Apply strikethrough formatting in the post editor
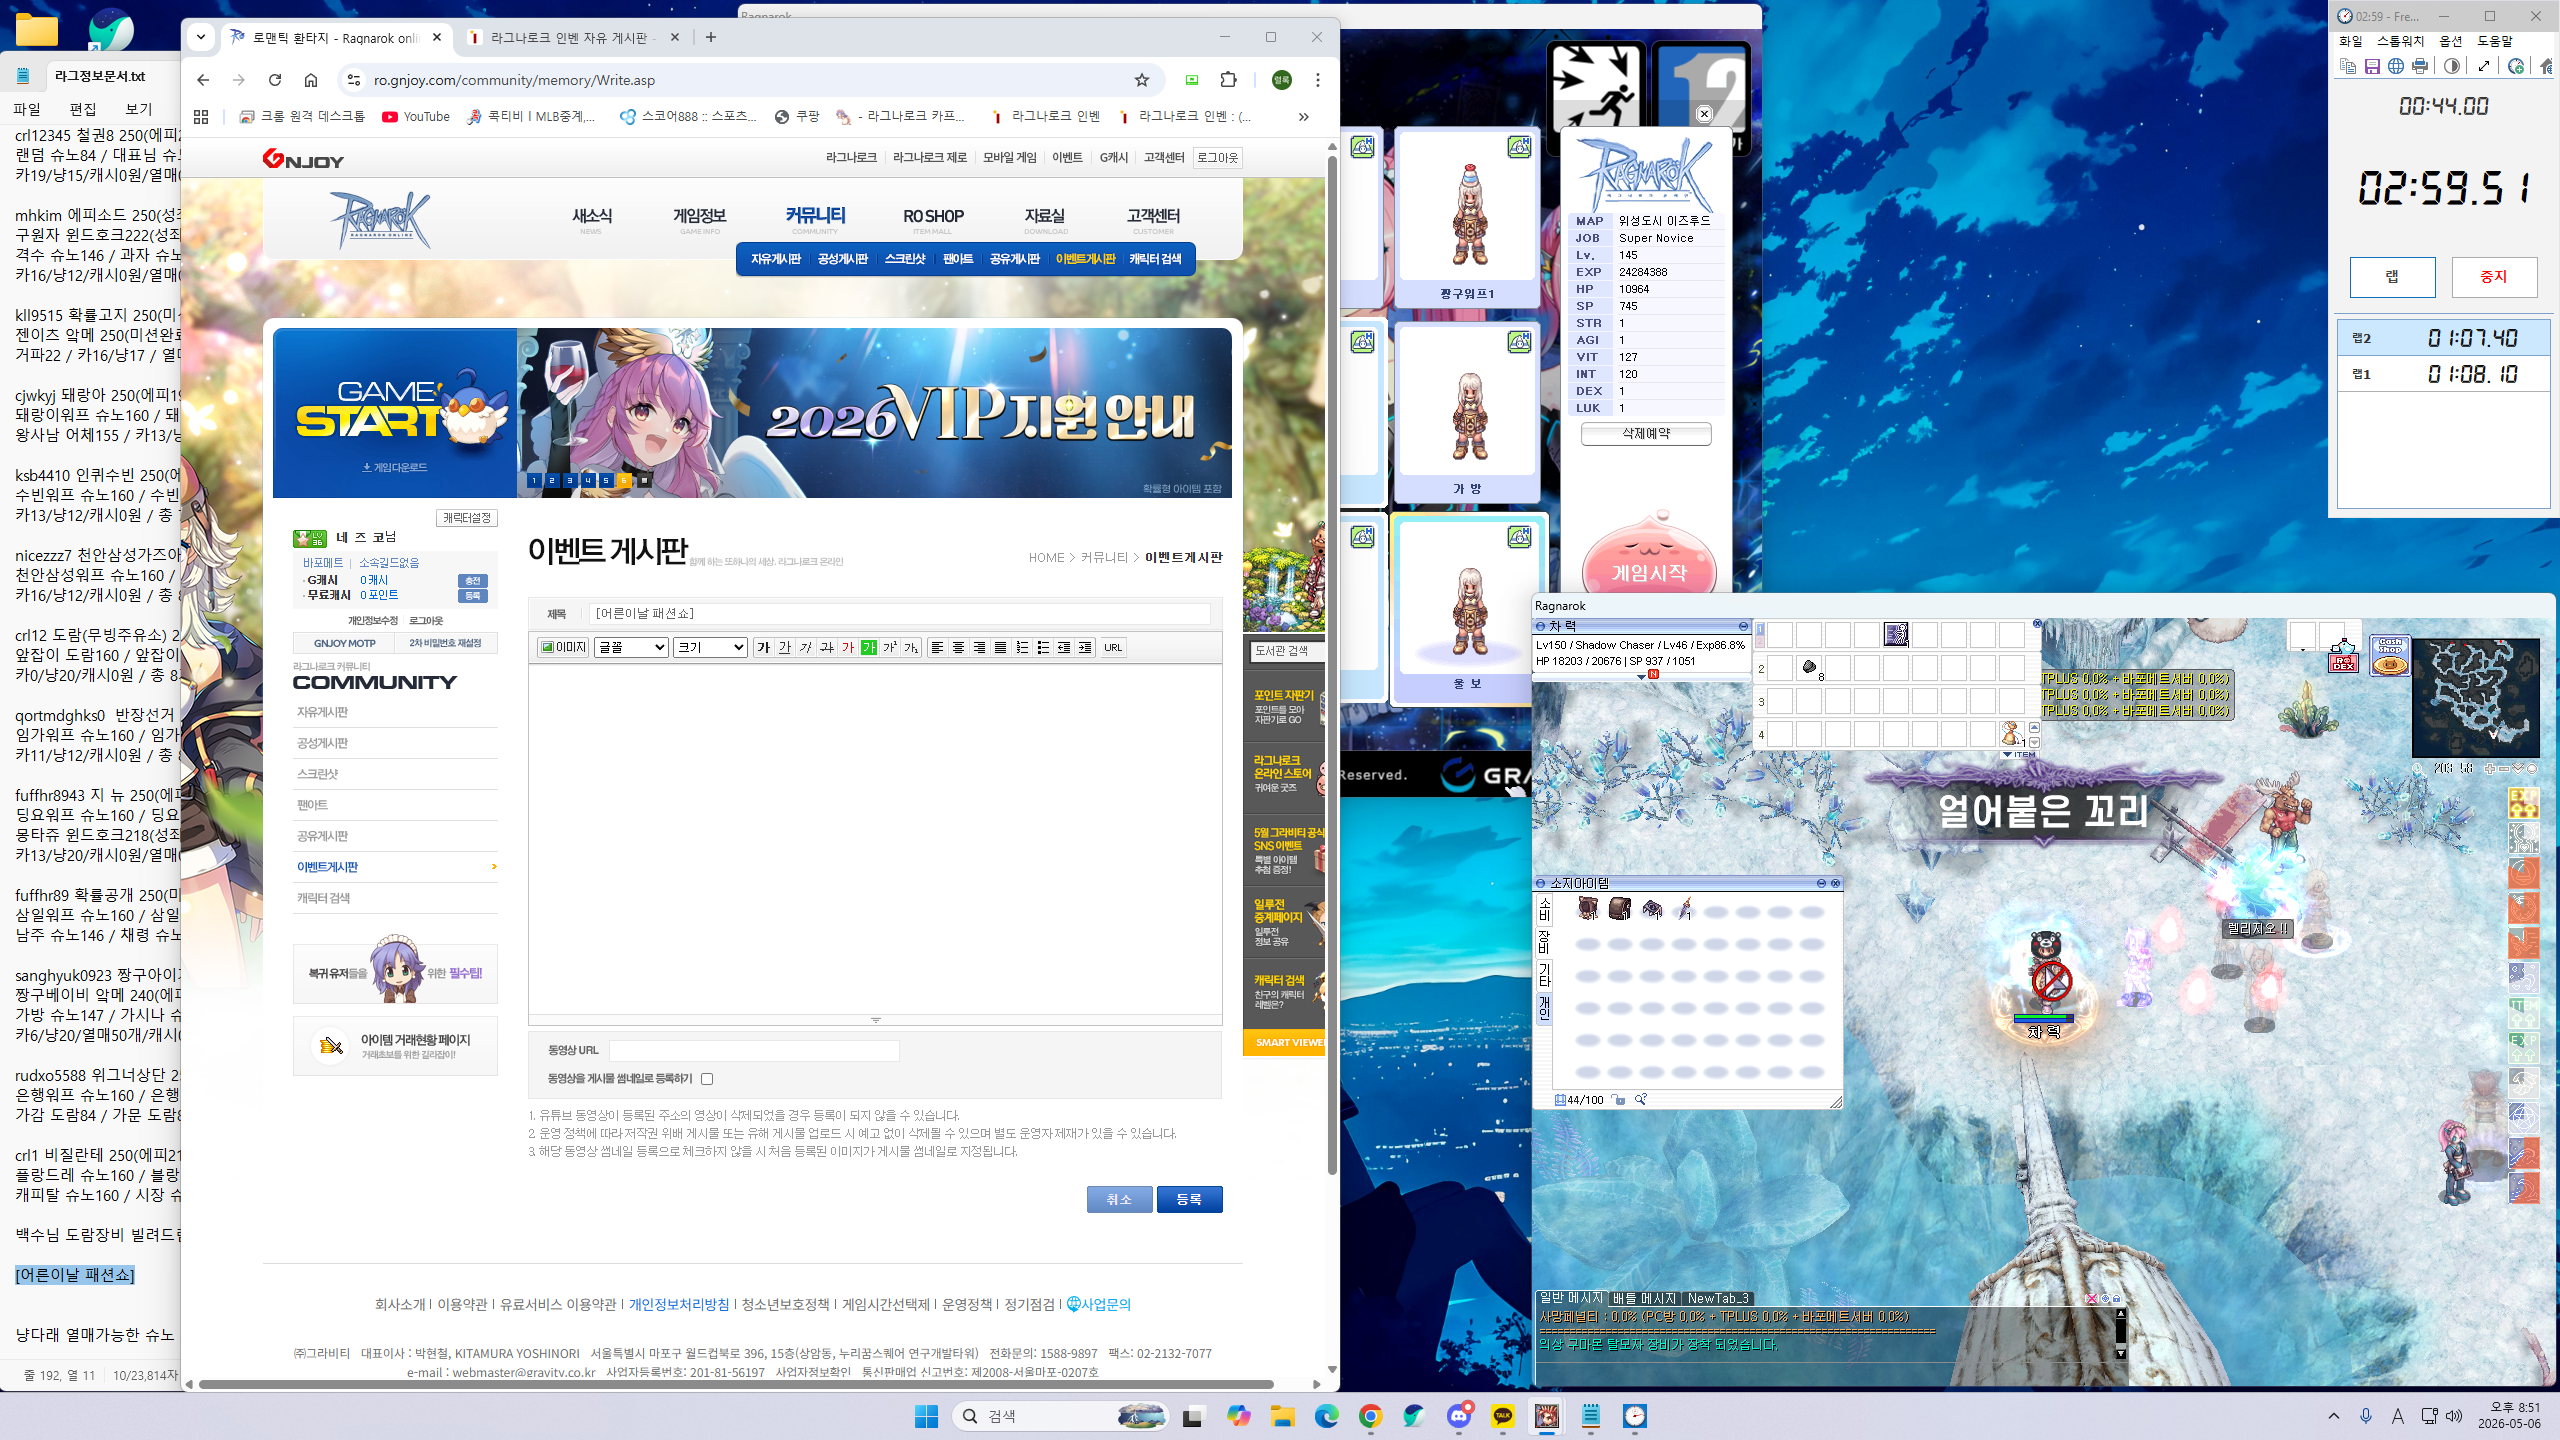Viewport: 2560px width, 1440px height. coord(827,647)
